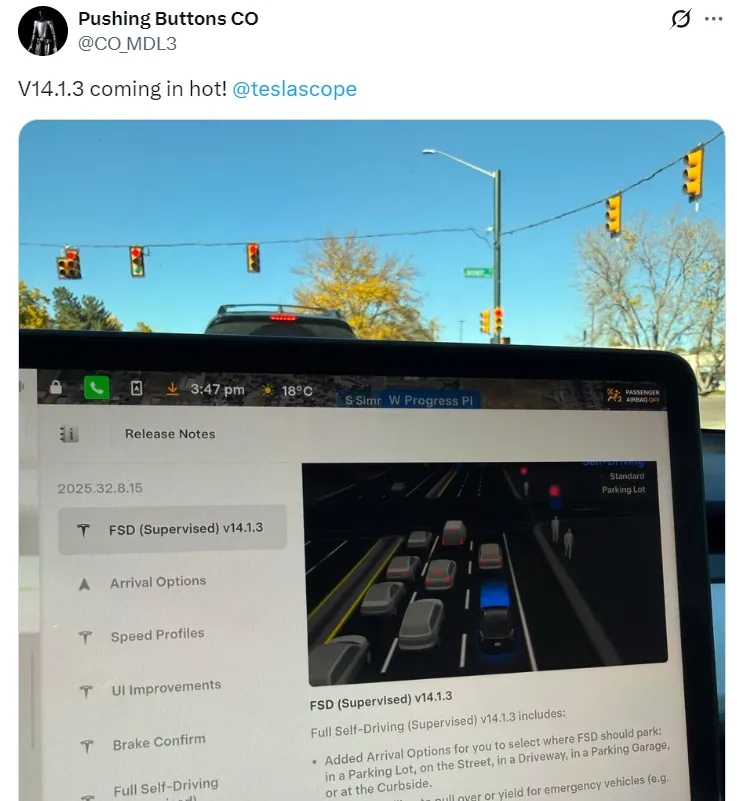Select Brake Confirm release note

click(158, 742)
